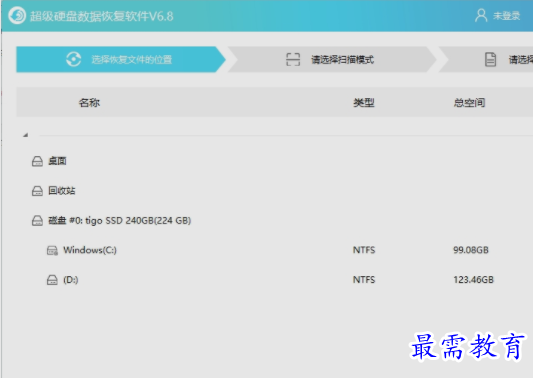
Task: Click the 99.08GB total space value
Action: 471,250
